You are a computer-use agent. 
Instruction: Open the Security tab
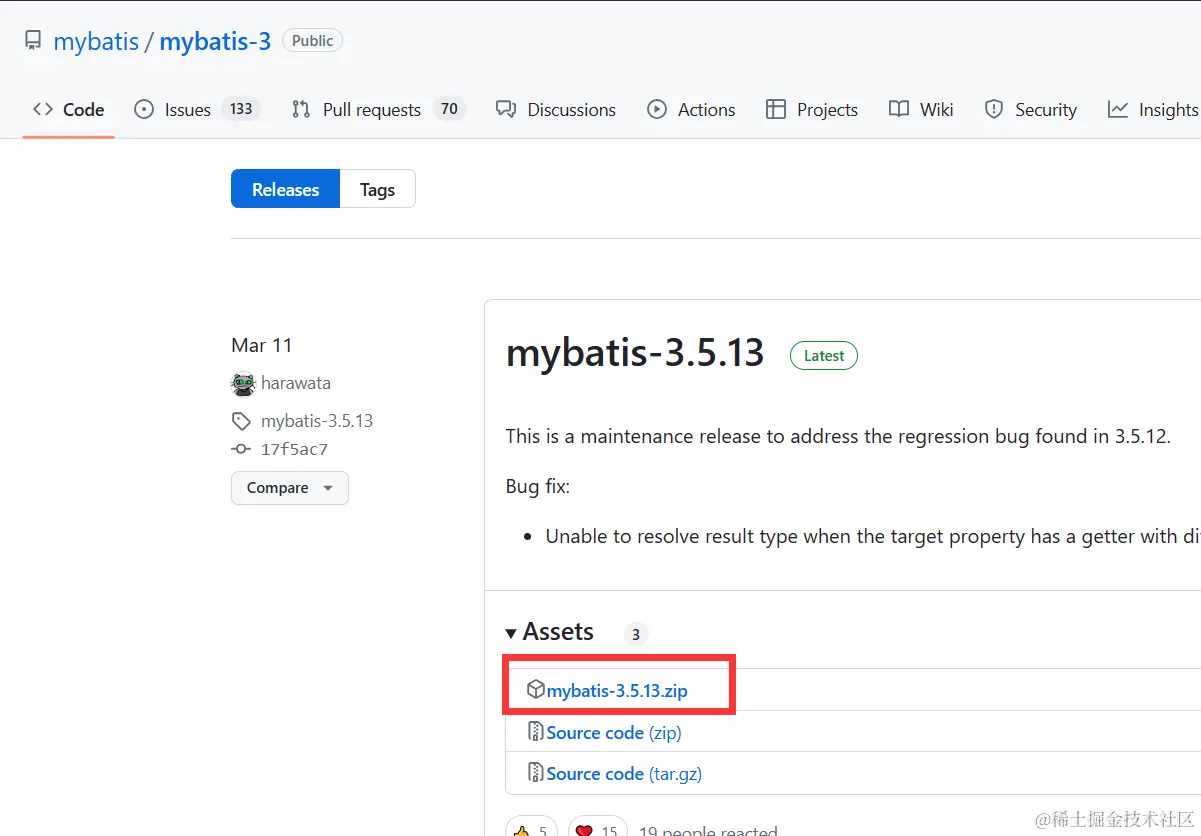tap(1030, 110)
